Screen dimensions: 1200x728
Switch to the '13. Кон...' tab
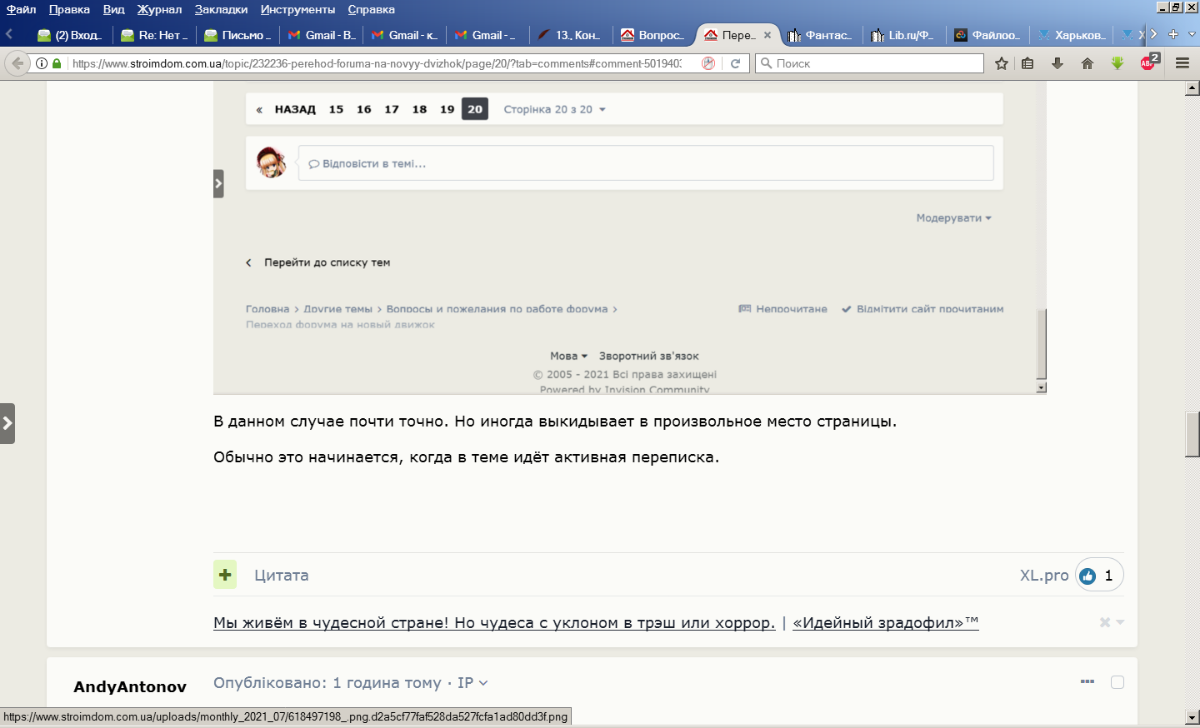(571, 35)
